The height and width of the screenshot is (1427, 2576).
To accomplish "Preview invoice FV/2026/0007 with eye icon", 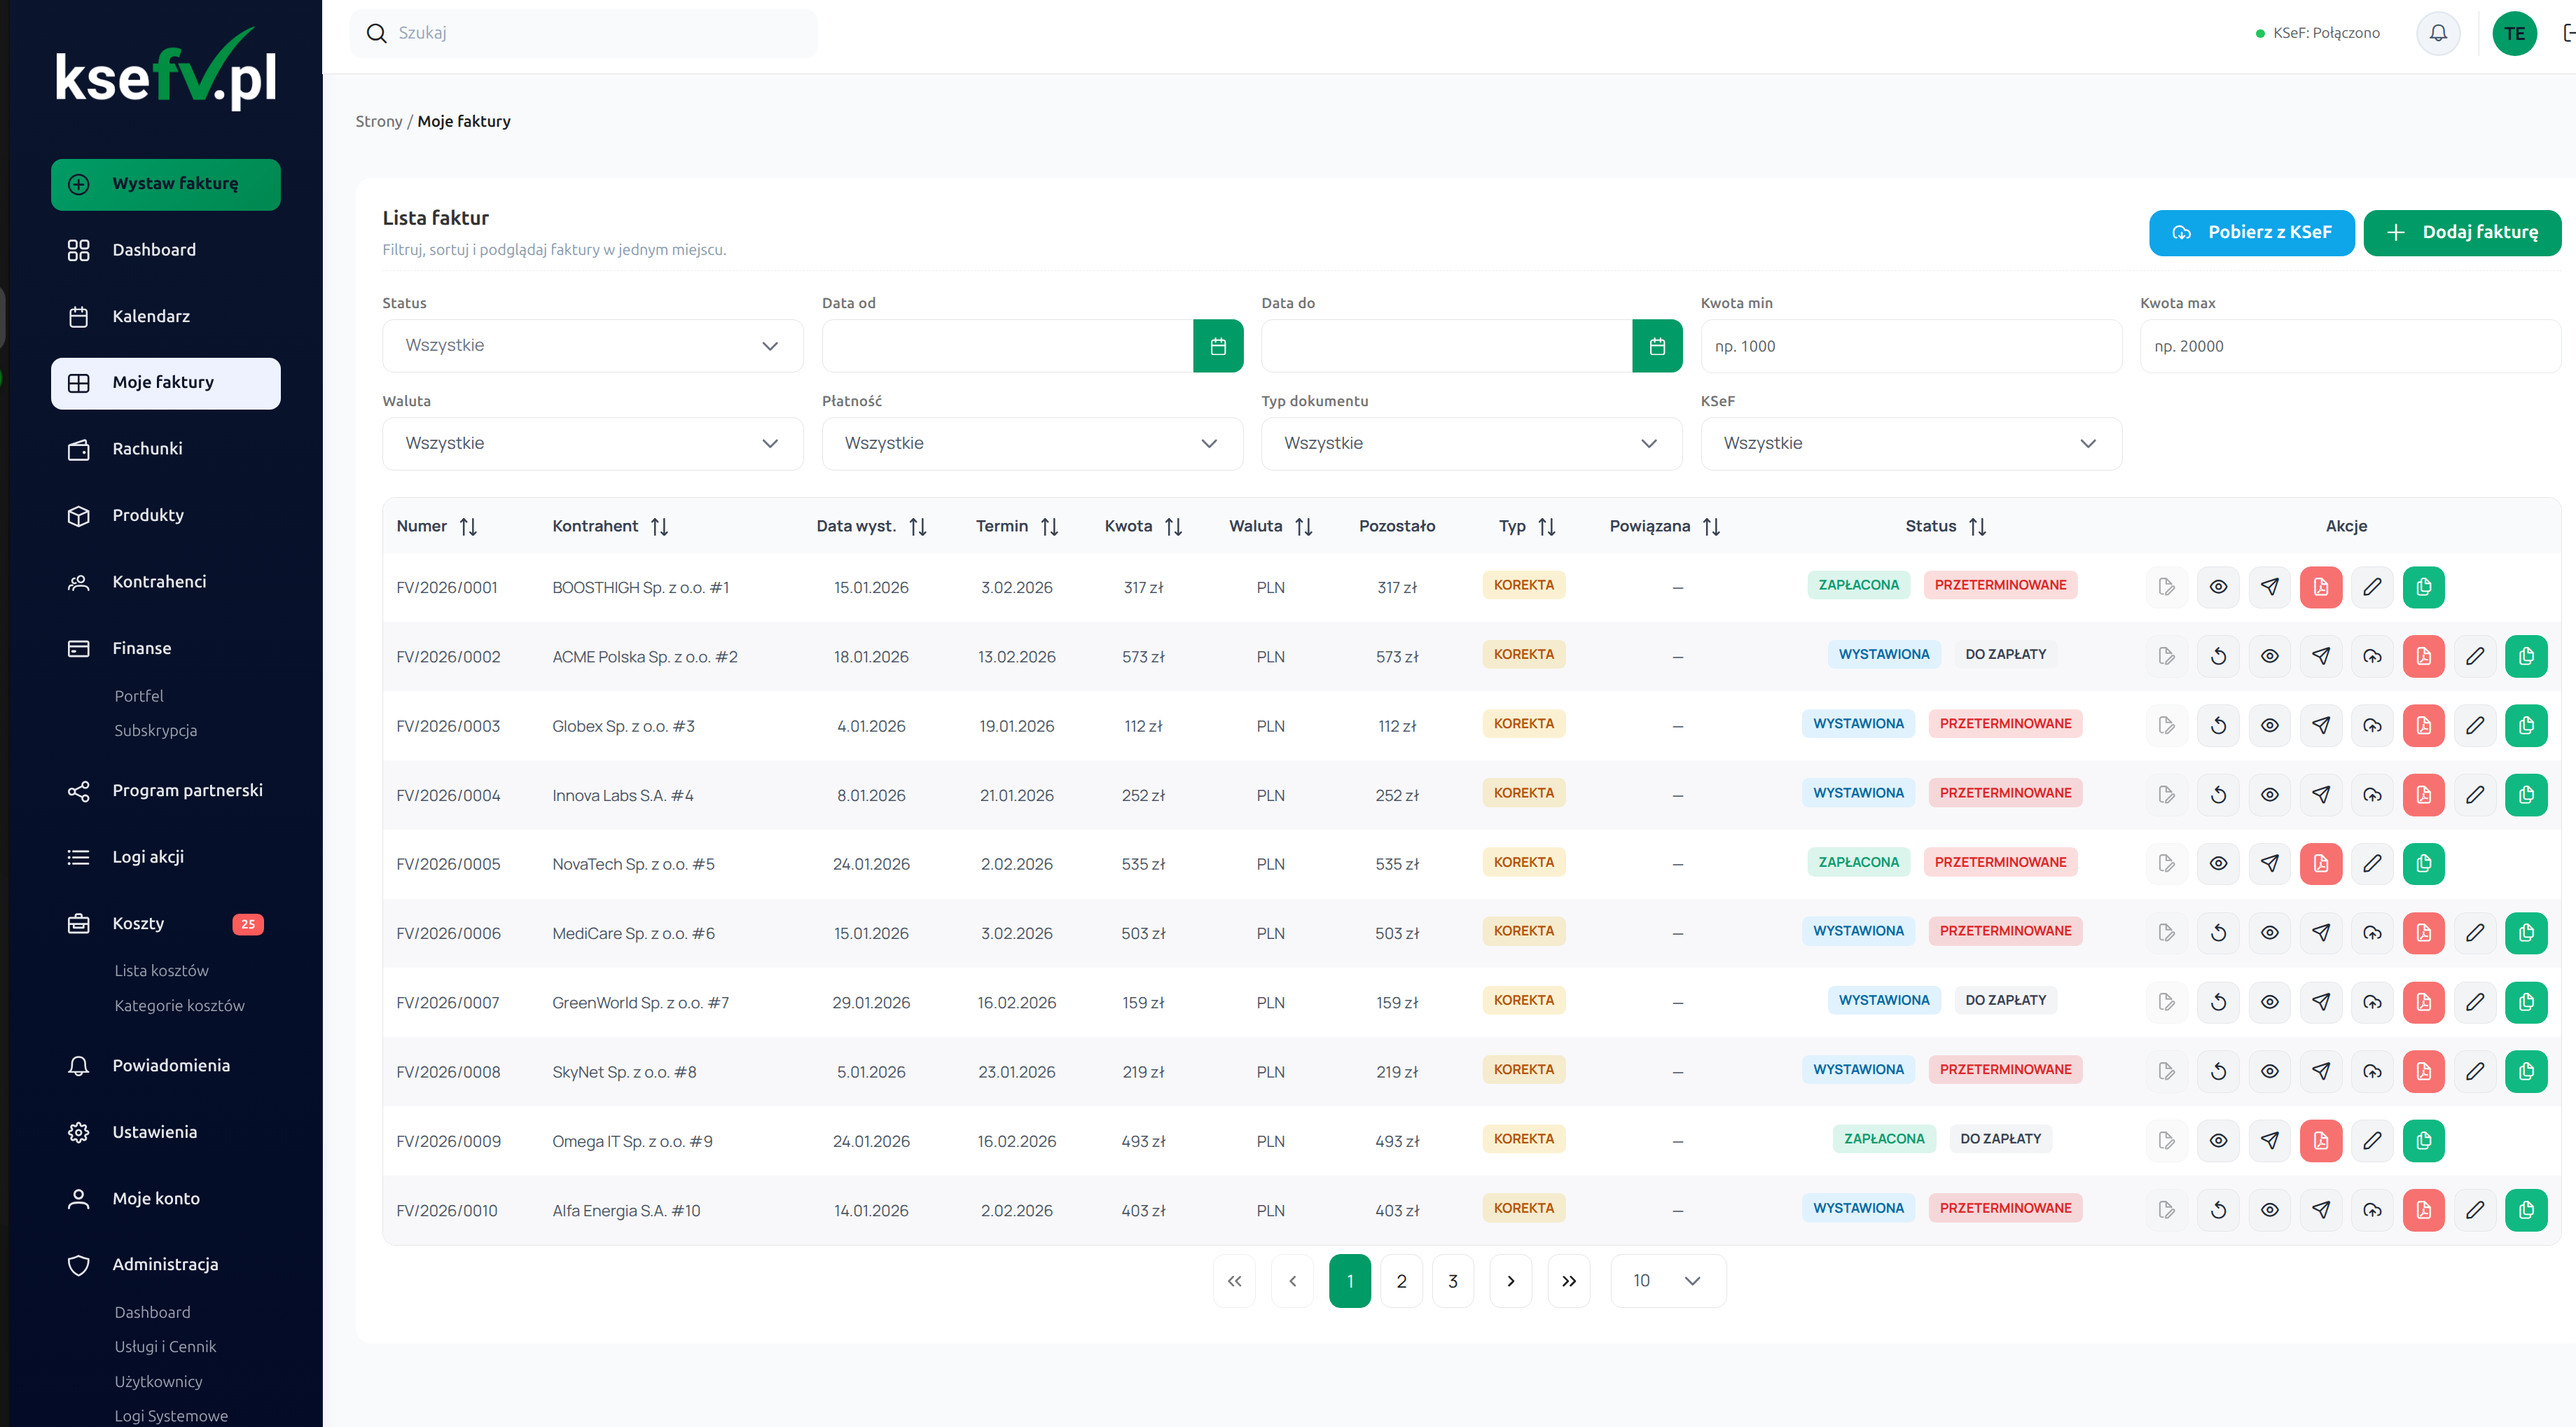I will 2269,1002.
